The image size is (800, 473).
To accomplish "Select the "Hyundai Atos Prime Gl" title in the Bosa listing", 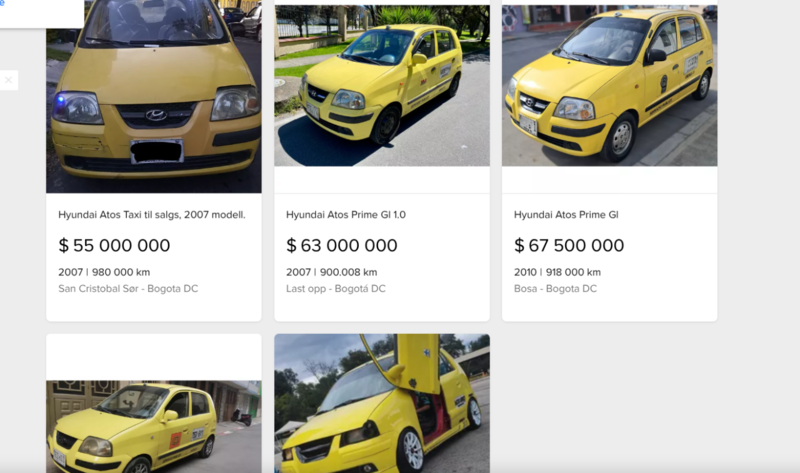I will (566, 215).
